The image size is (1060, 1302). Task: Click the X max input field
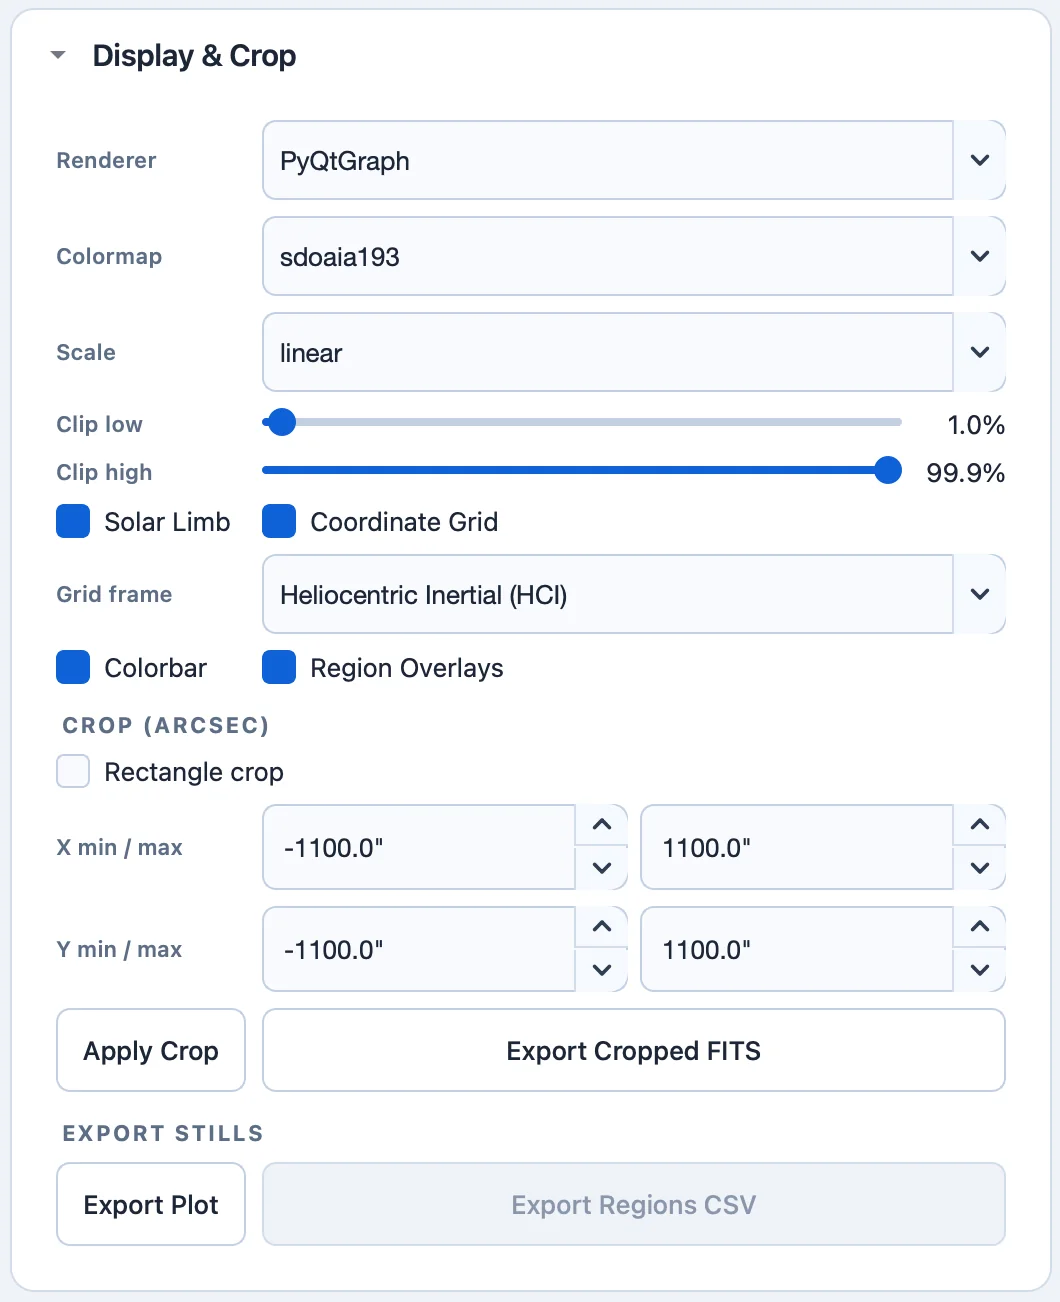[797, 848]
